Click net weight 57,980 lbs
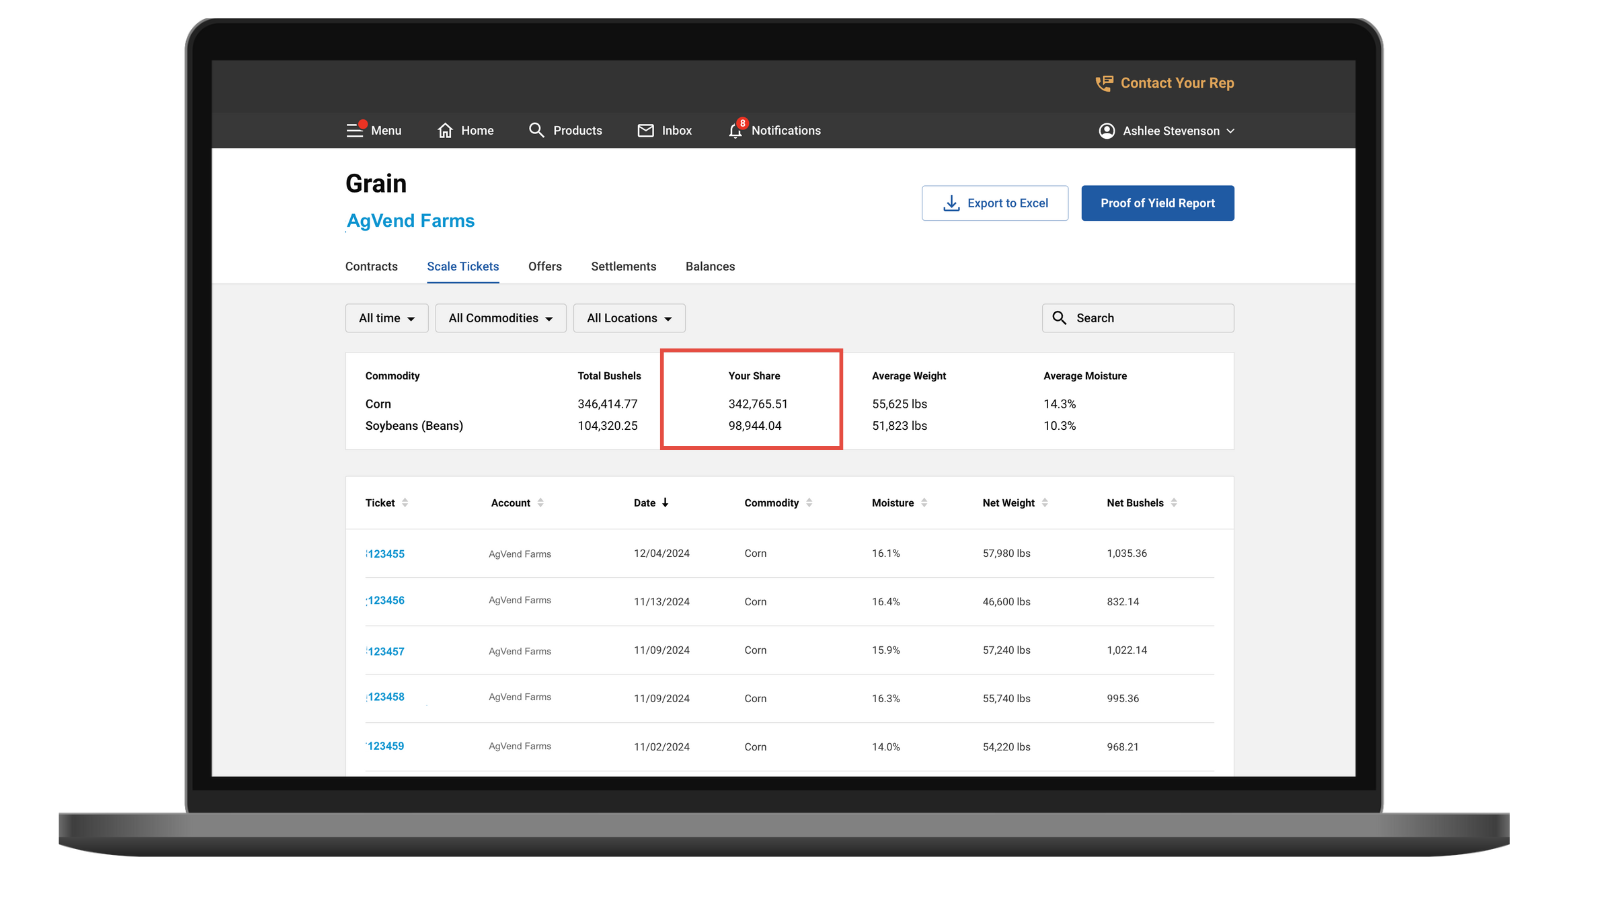Viewport: 1600px width, 900px height. [1006, 553]
